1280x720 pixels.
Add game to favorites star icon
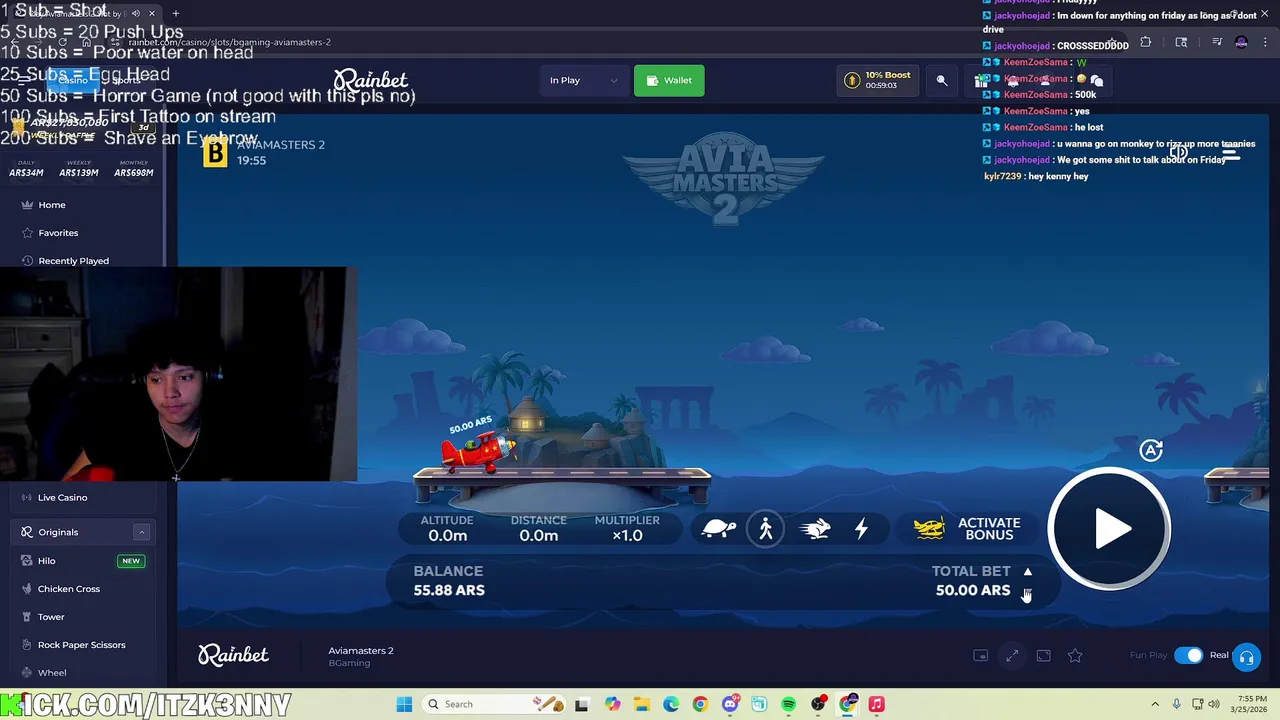(x=1075, y=655)
